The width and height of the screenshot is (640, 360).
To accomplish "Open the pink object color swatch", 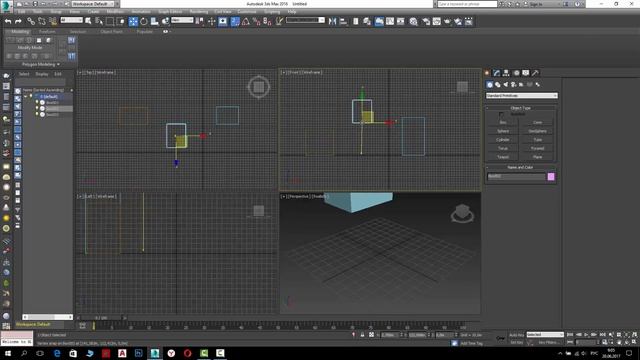I will coord(551,177).
